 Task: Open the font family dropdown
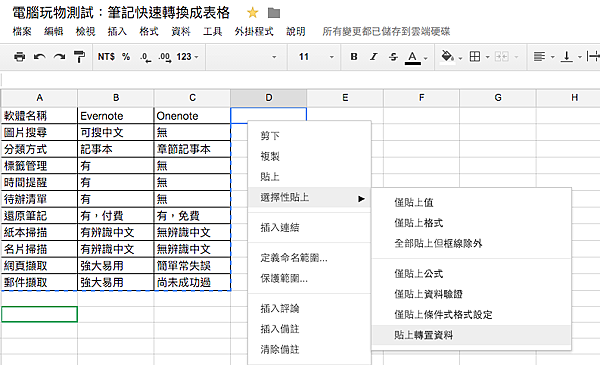point(246,57)
